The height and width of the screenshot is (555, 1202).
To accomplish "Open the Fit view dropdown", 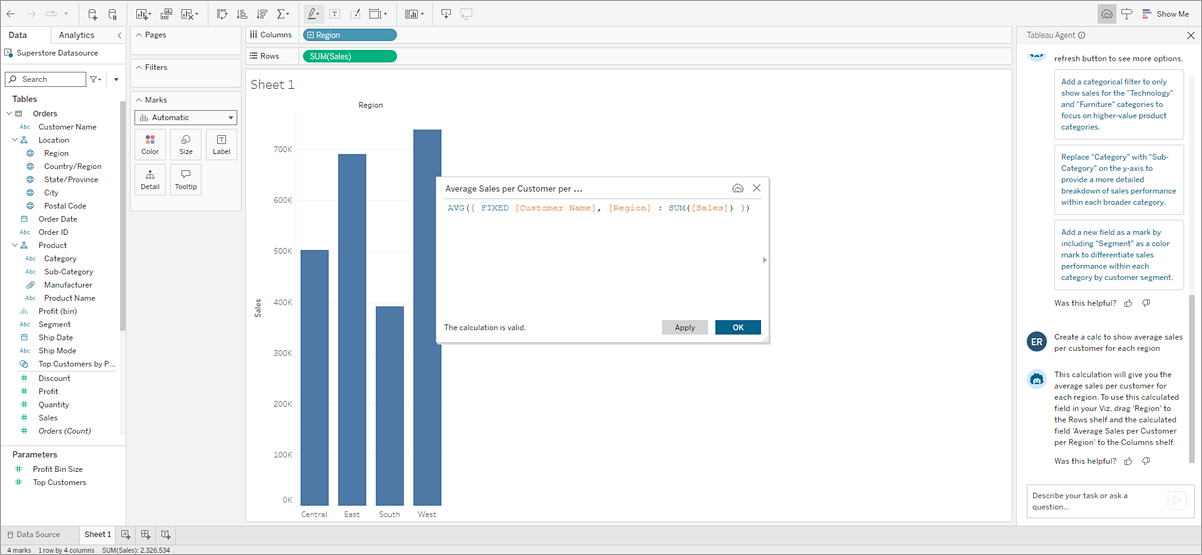I will [x=379, y=14].
